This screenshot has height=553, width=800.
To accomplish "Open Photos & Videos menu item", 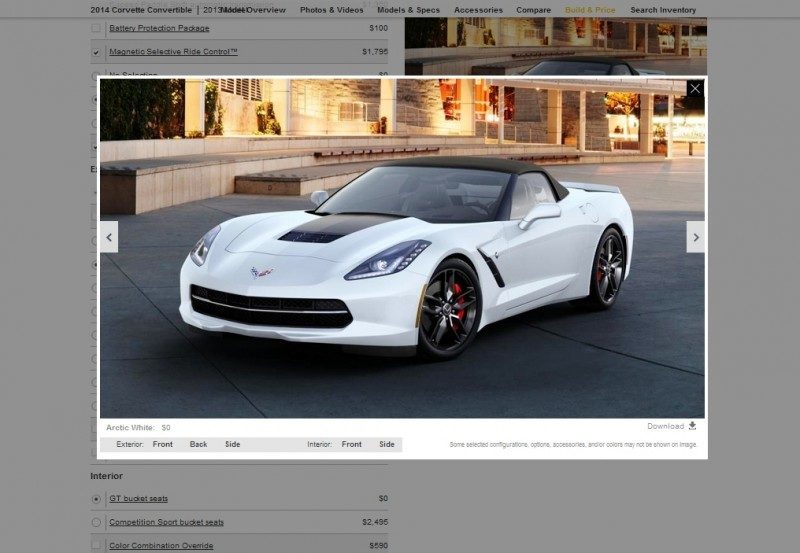I will (332, 10).
